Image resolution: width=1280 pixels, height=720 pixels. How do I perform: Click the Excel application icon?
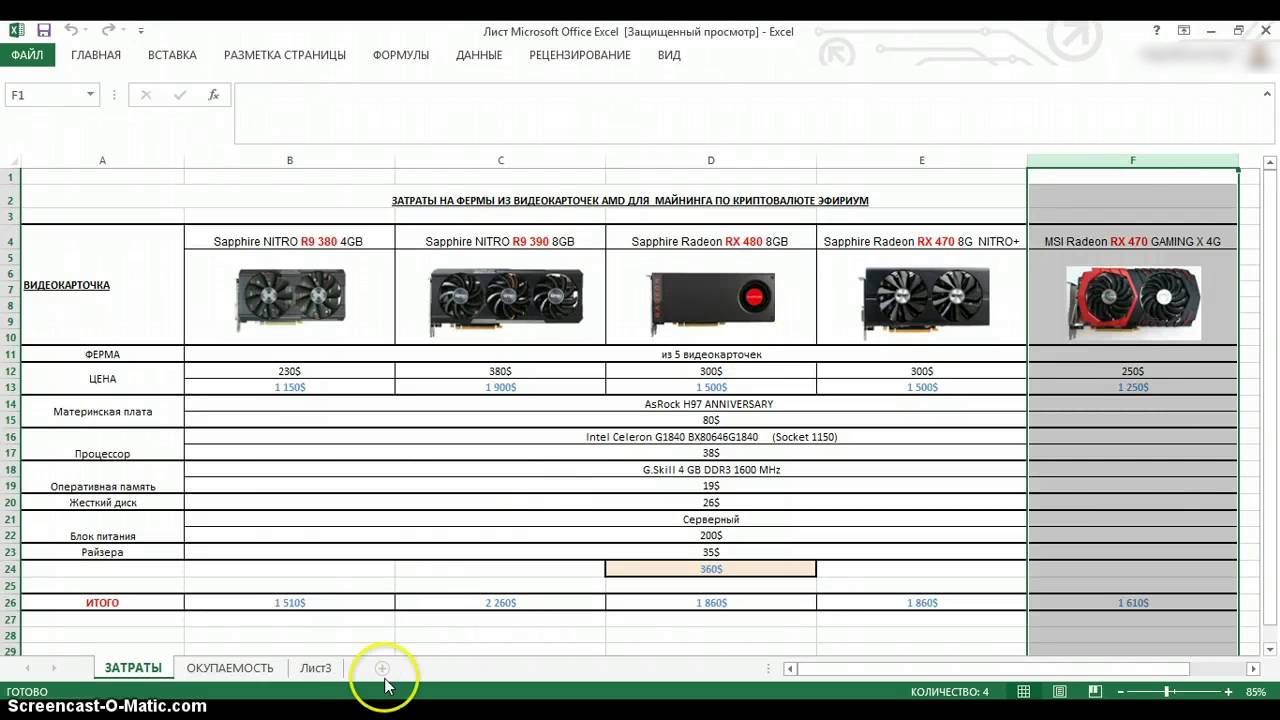pos(15,31)
